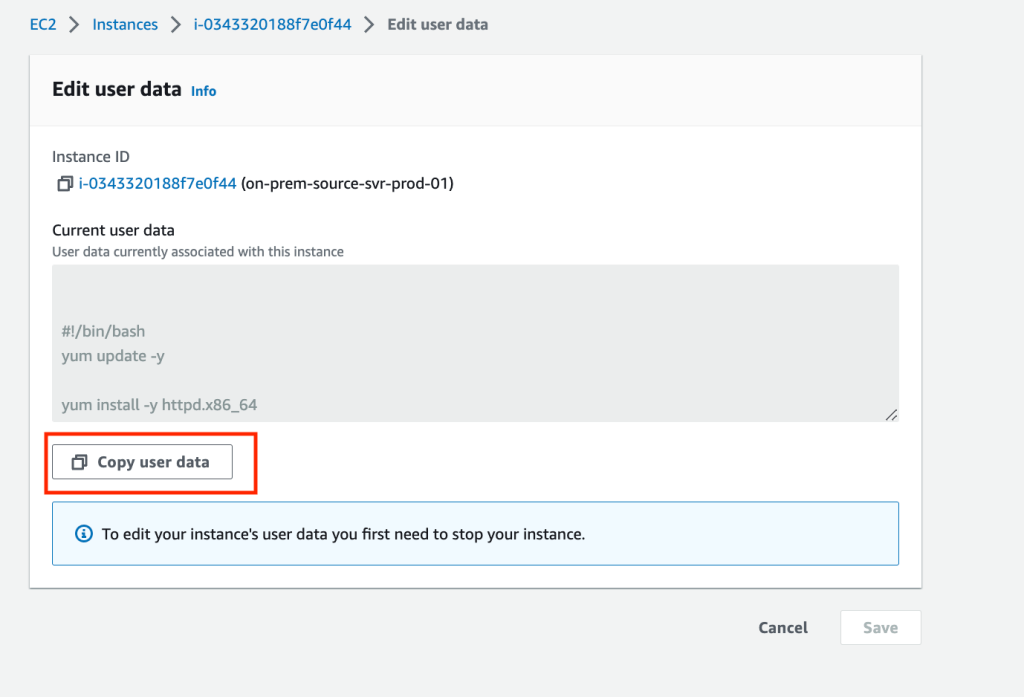Screen dimensions: 1024x697
Task: Select the Edit user data breadcrumb item
Action: (x=438, y=24)
